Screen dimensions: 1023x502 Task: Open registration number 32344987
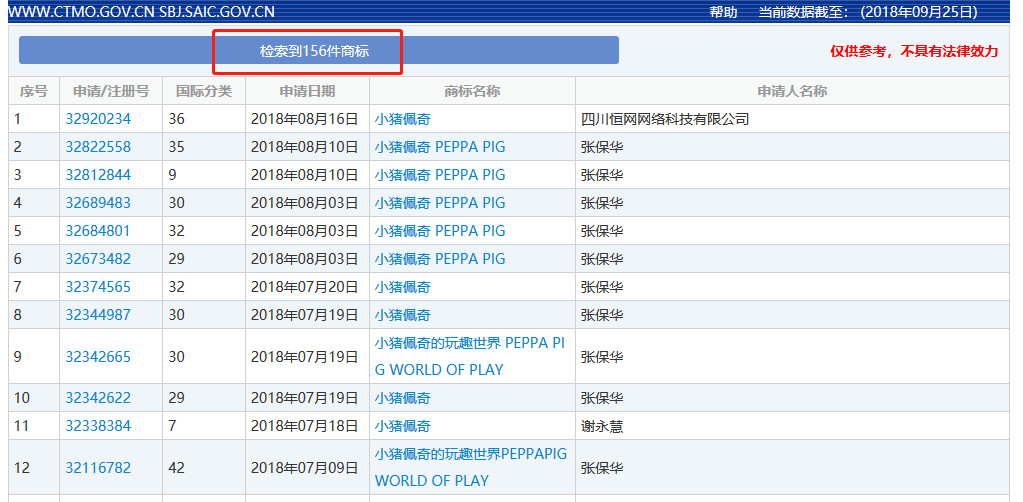point(98,315)
